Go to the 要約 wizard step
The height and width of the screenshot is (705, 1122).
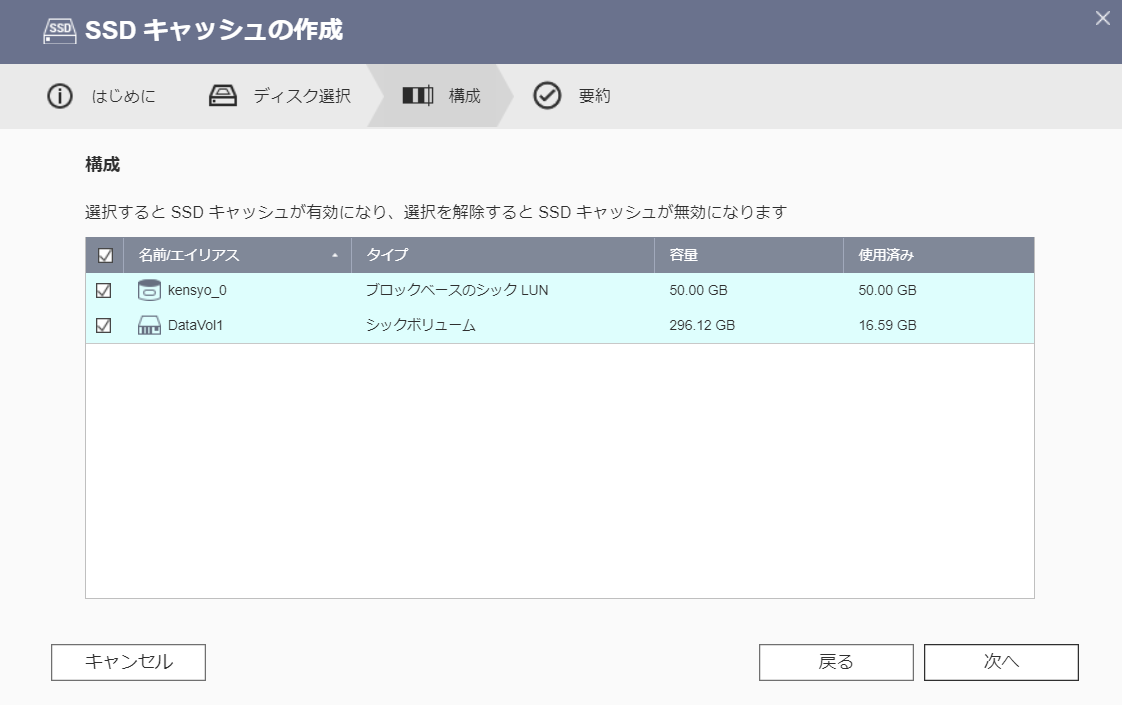pyautogui.click(x=594, y=96)
